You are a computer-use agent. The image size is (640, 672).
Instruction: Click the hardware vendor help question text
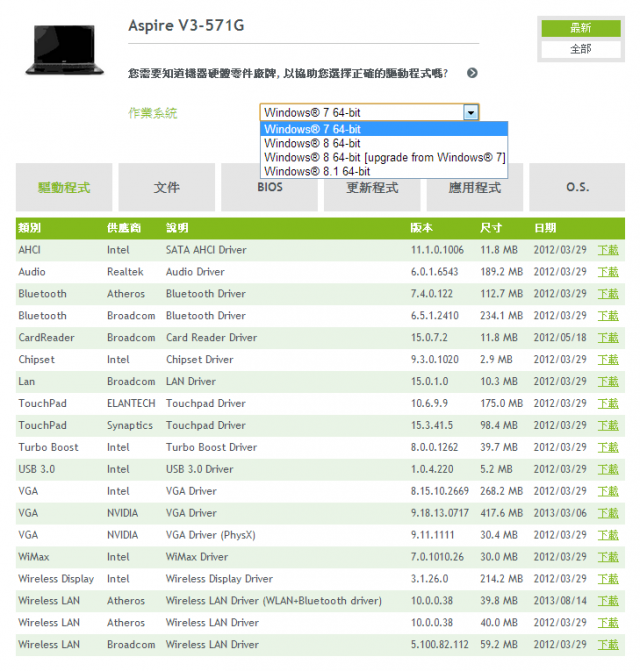[288, 73]
